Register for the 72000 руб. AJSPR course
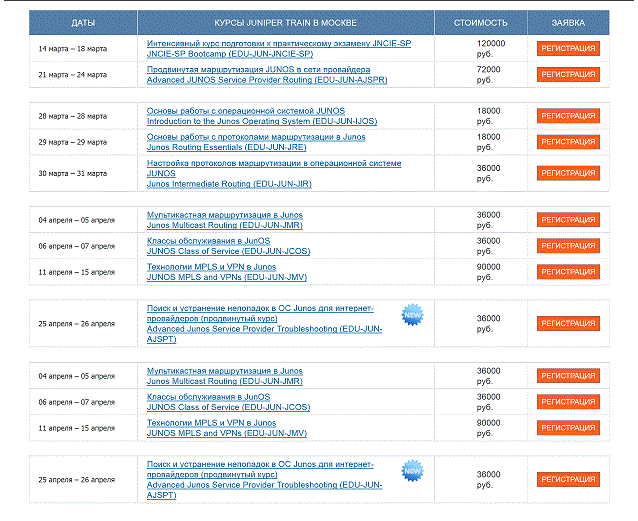 [x=568, y=74]
